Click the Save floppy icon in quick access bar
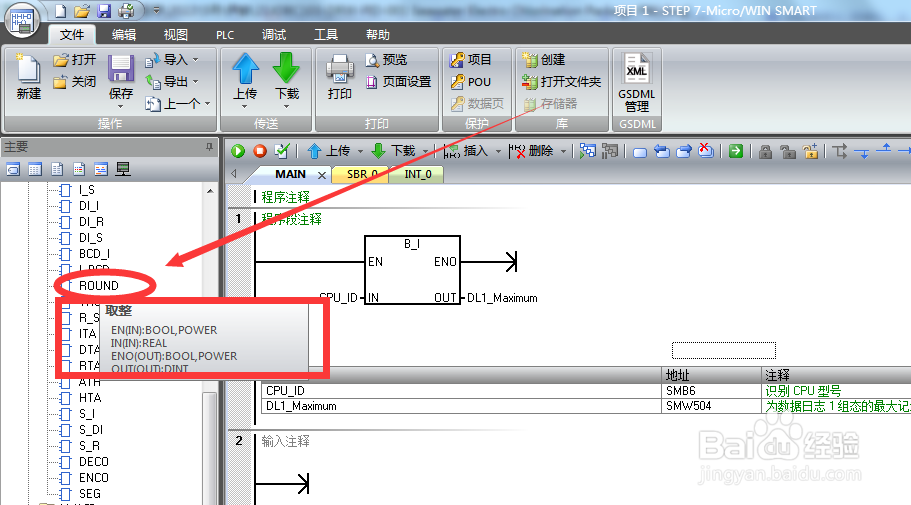This screenshot has height=505, width=911. coord(104,10)
